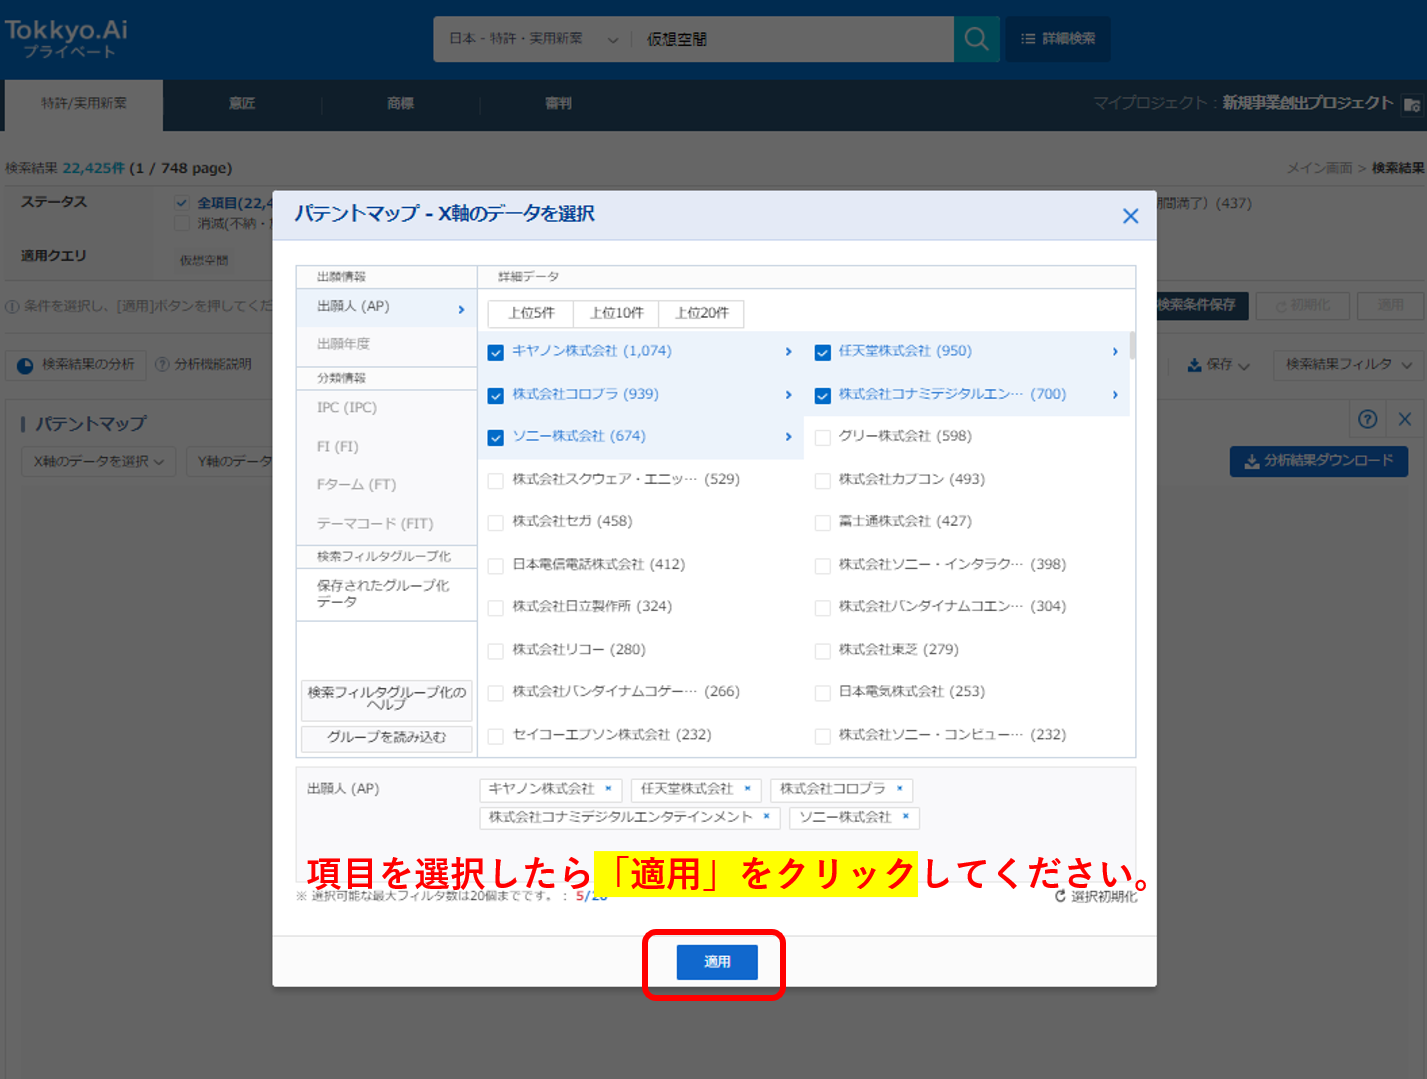
Task: Check グリー株式会社 checkbox
Action: pyautogui.click(x=822, y=437)
